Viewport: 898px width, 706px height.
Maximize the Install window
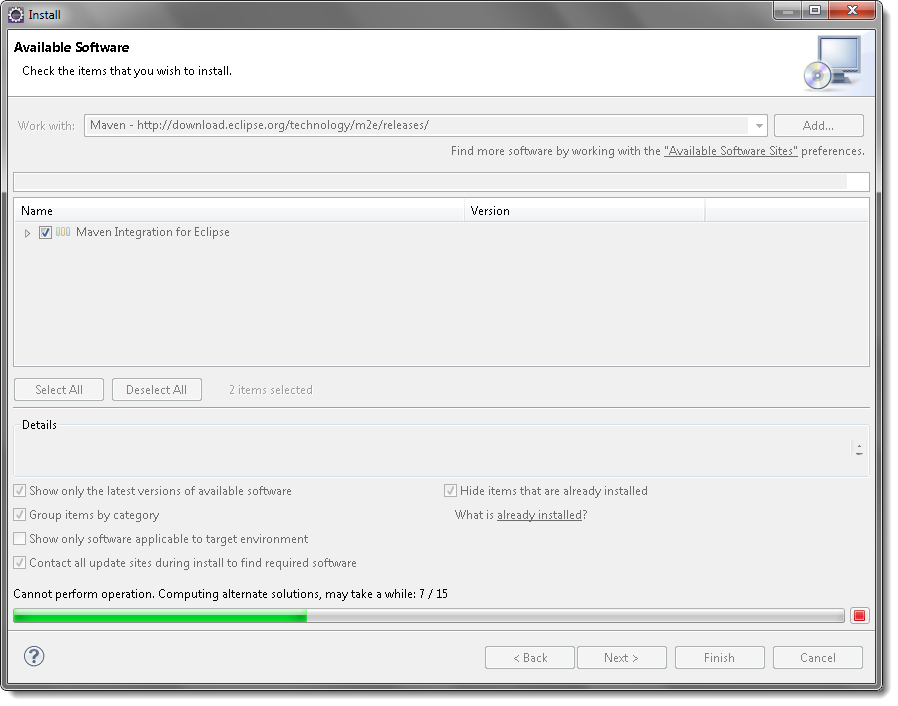click(815, 10)
